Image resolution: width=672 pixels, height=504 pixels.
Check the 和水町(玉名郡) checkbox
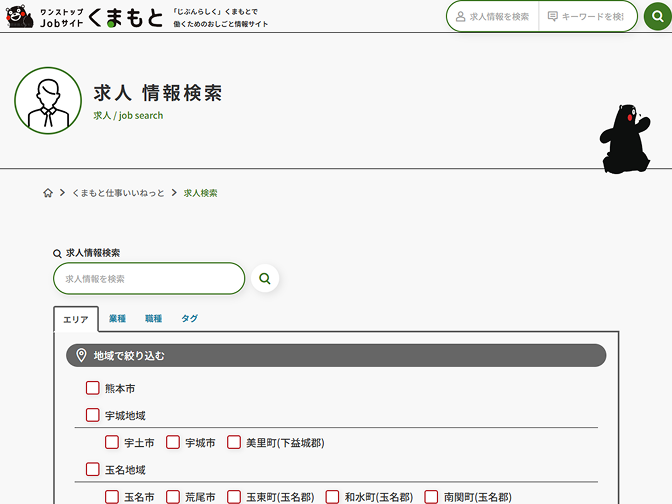point(333,497)
